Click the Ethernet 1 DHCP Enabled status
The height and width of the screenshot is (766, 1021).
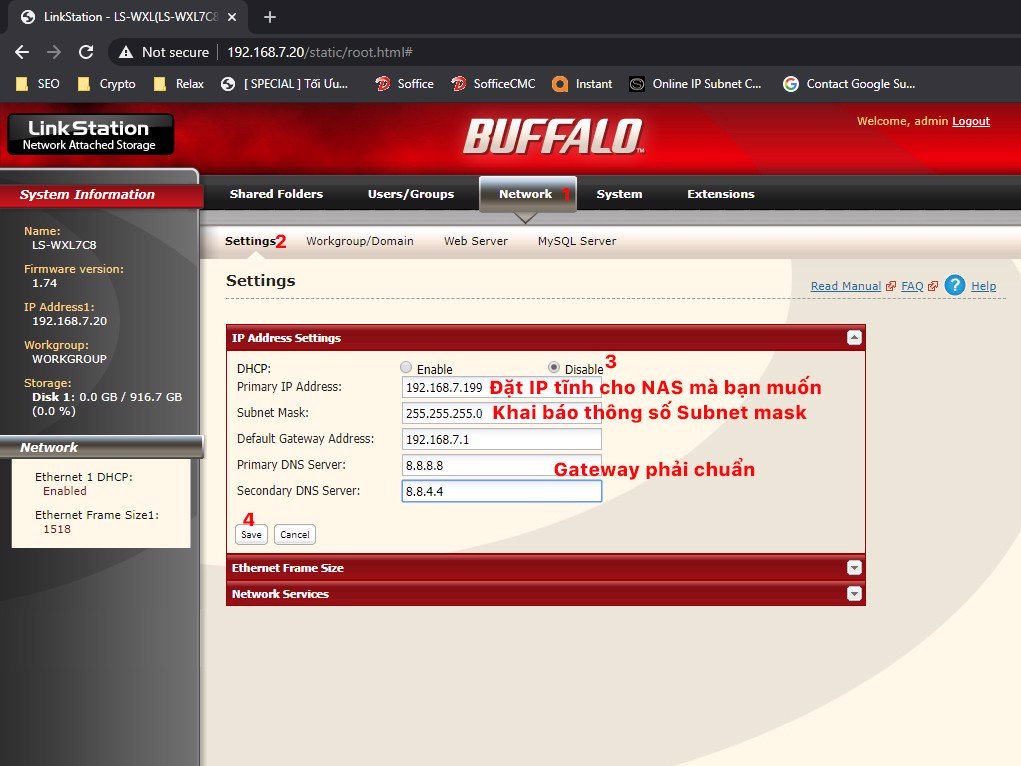pyautogui.click(x=65, y=491)
